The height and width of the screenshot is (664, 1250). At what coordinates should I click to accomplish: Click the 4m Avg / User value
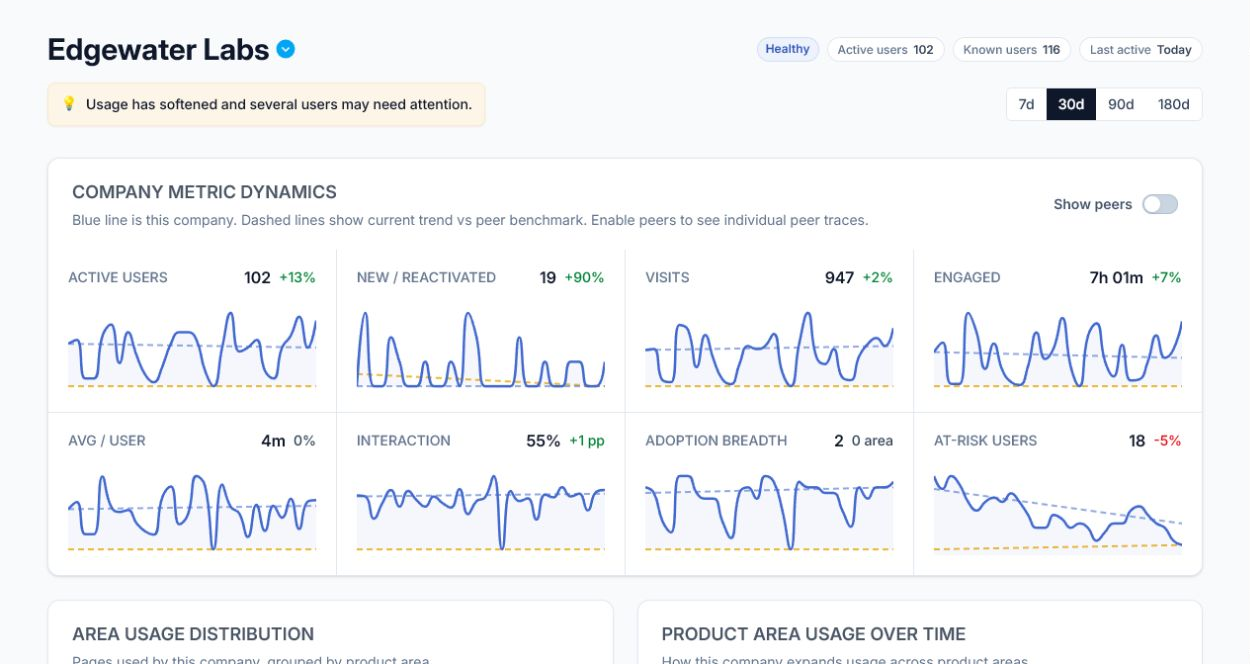pos(273,440)
